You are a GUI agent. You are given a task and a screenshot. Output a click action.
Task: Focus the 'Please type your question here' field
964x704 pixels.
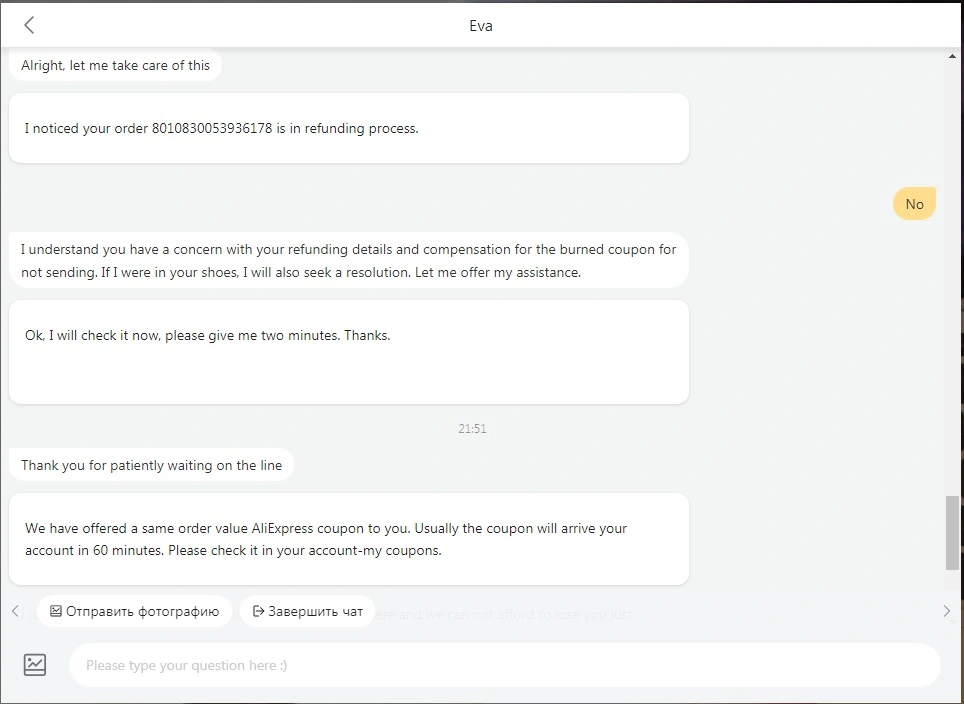pos(505,665)
